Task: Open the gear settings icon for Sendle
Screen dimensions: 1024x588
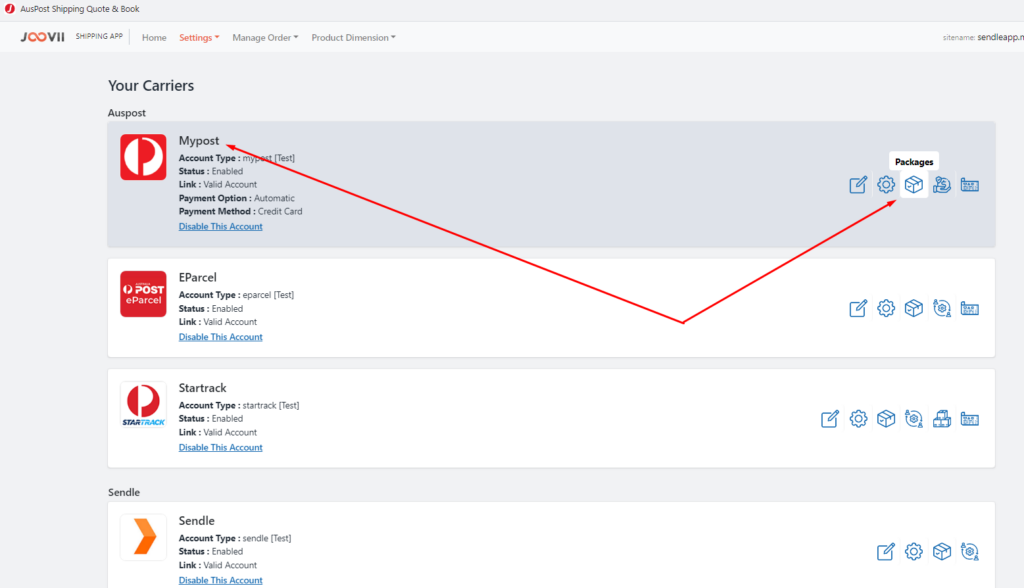Action: (x=914, y=551)
